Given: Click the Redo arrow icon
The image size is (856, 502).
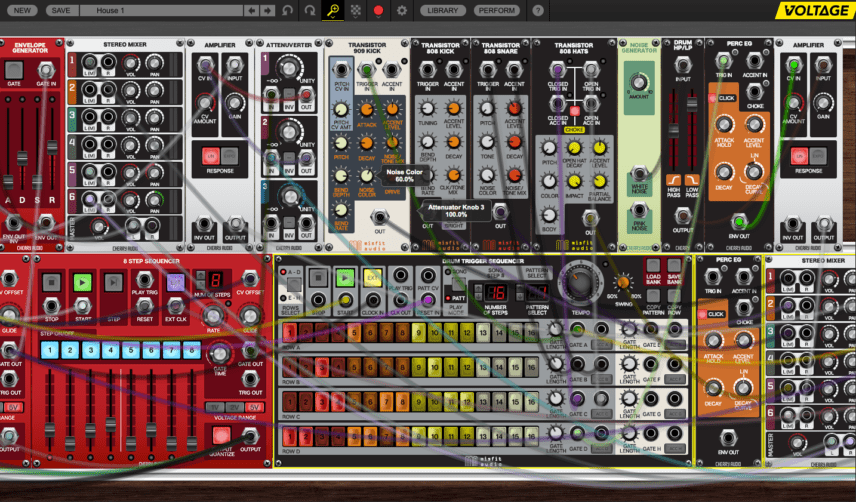Looking at the screenshot, I should (x=310, y=10).
